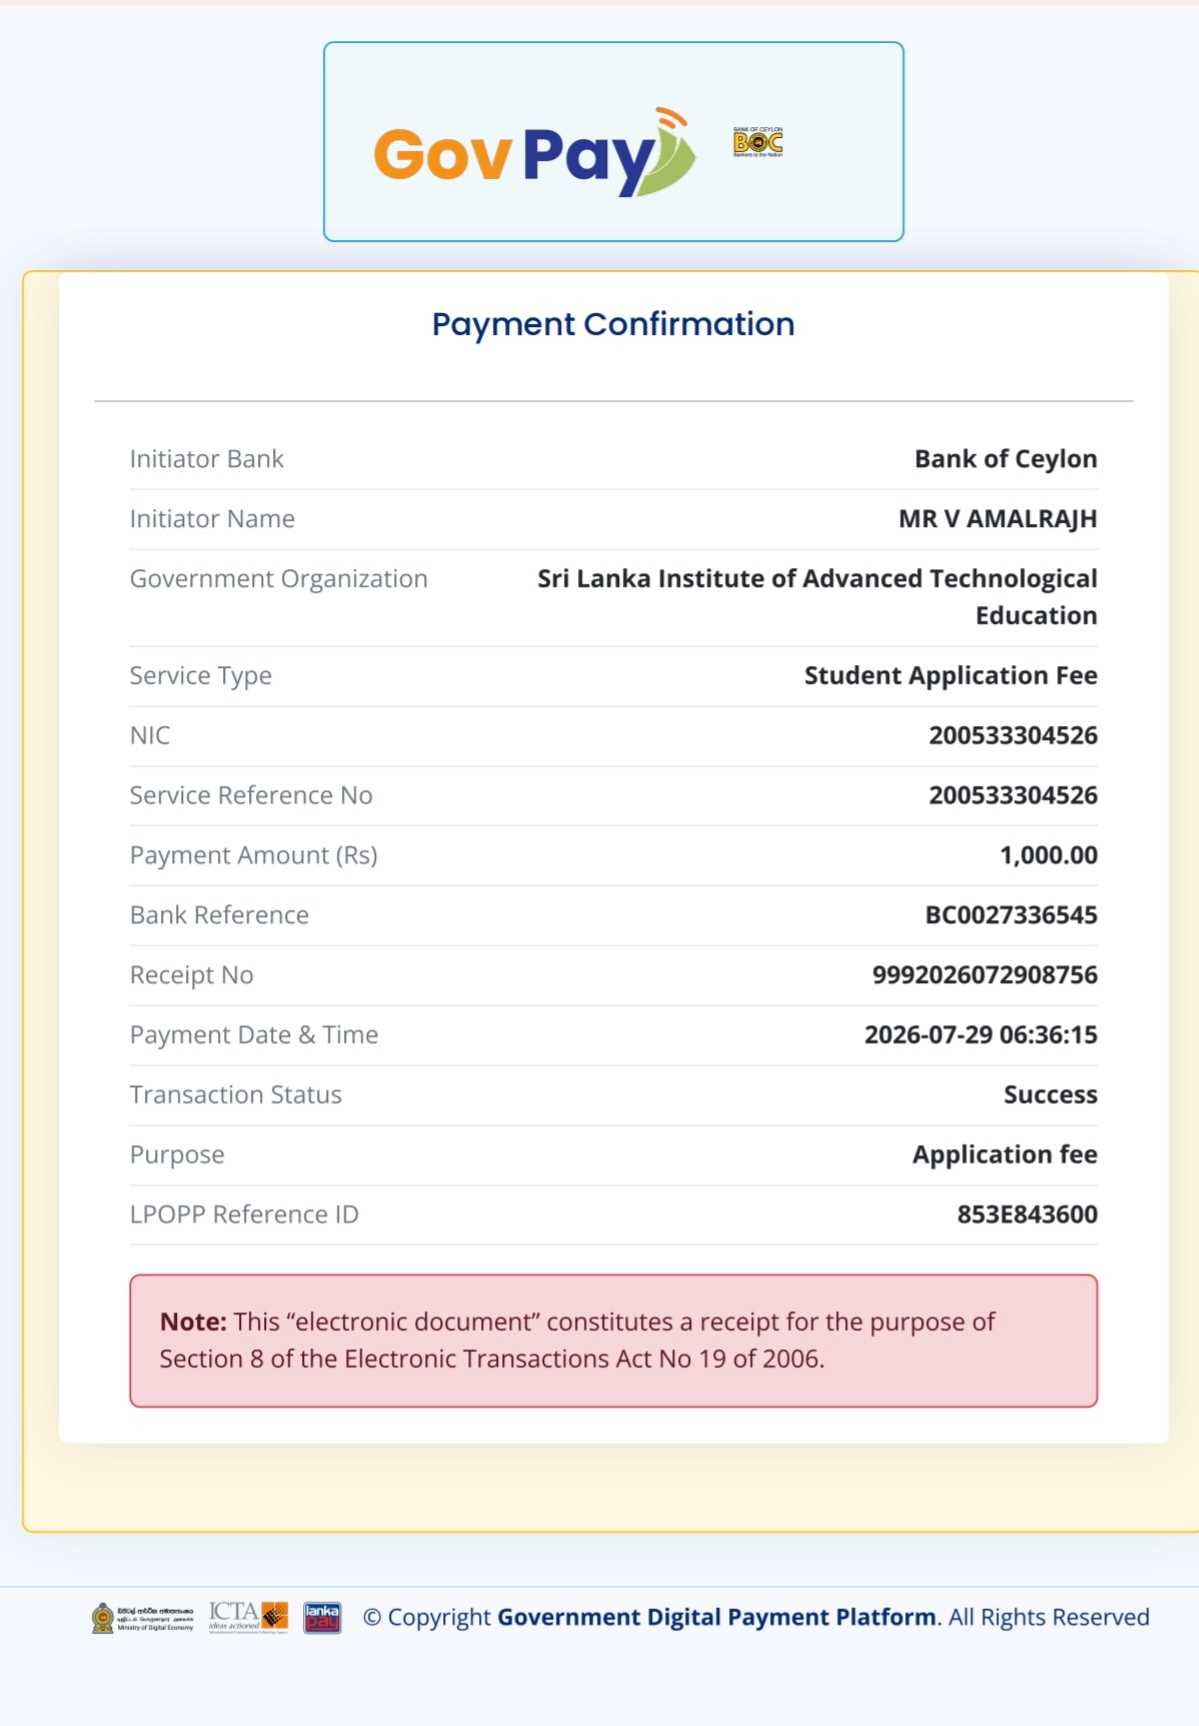Viewport: 1199px width, 1726px height.
Task: Click the Ministry of Digital Economy emblem
Action: click(x=142, y=1618)
